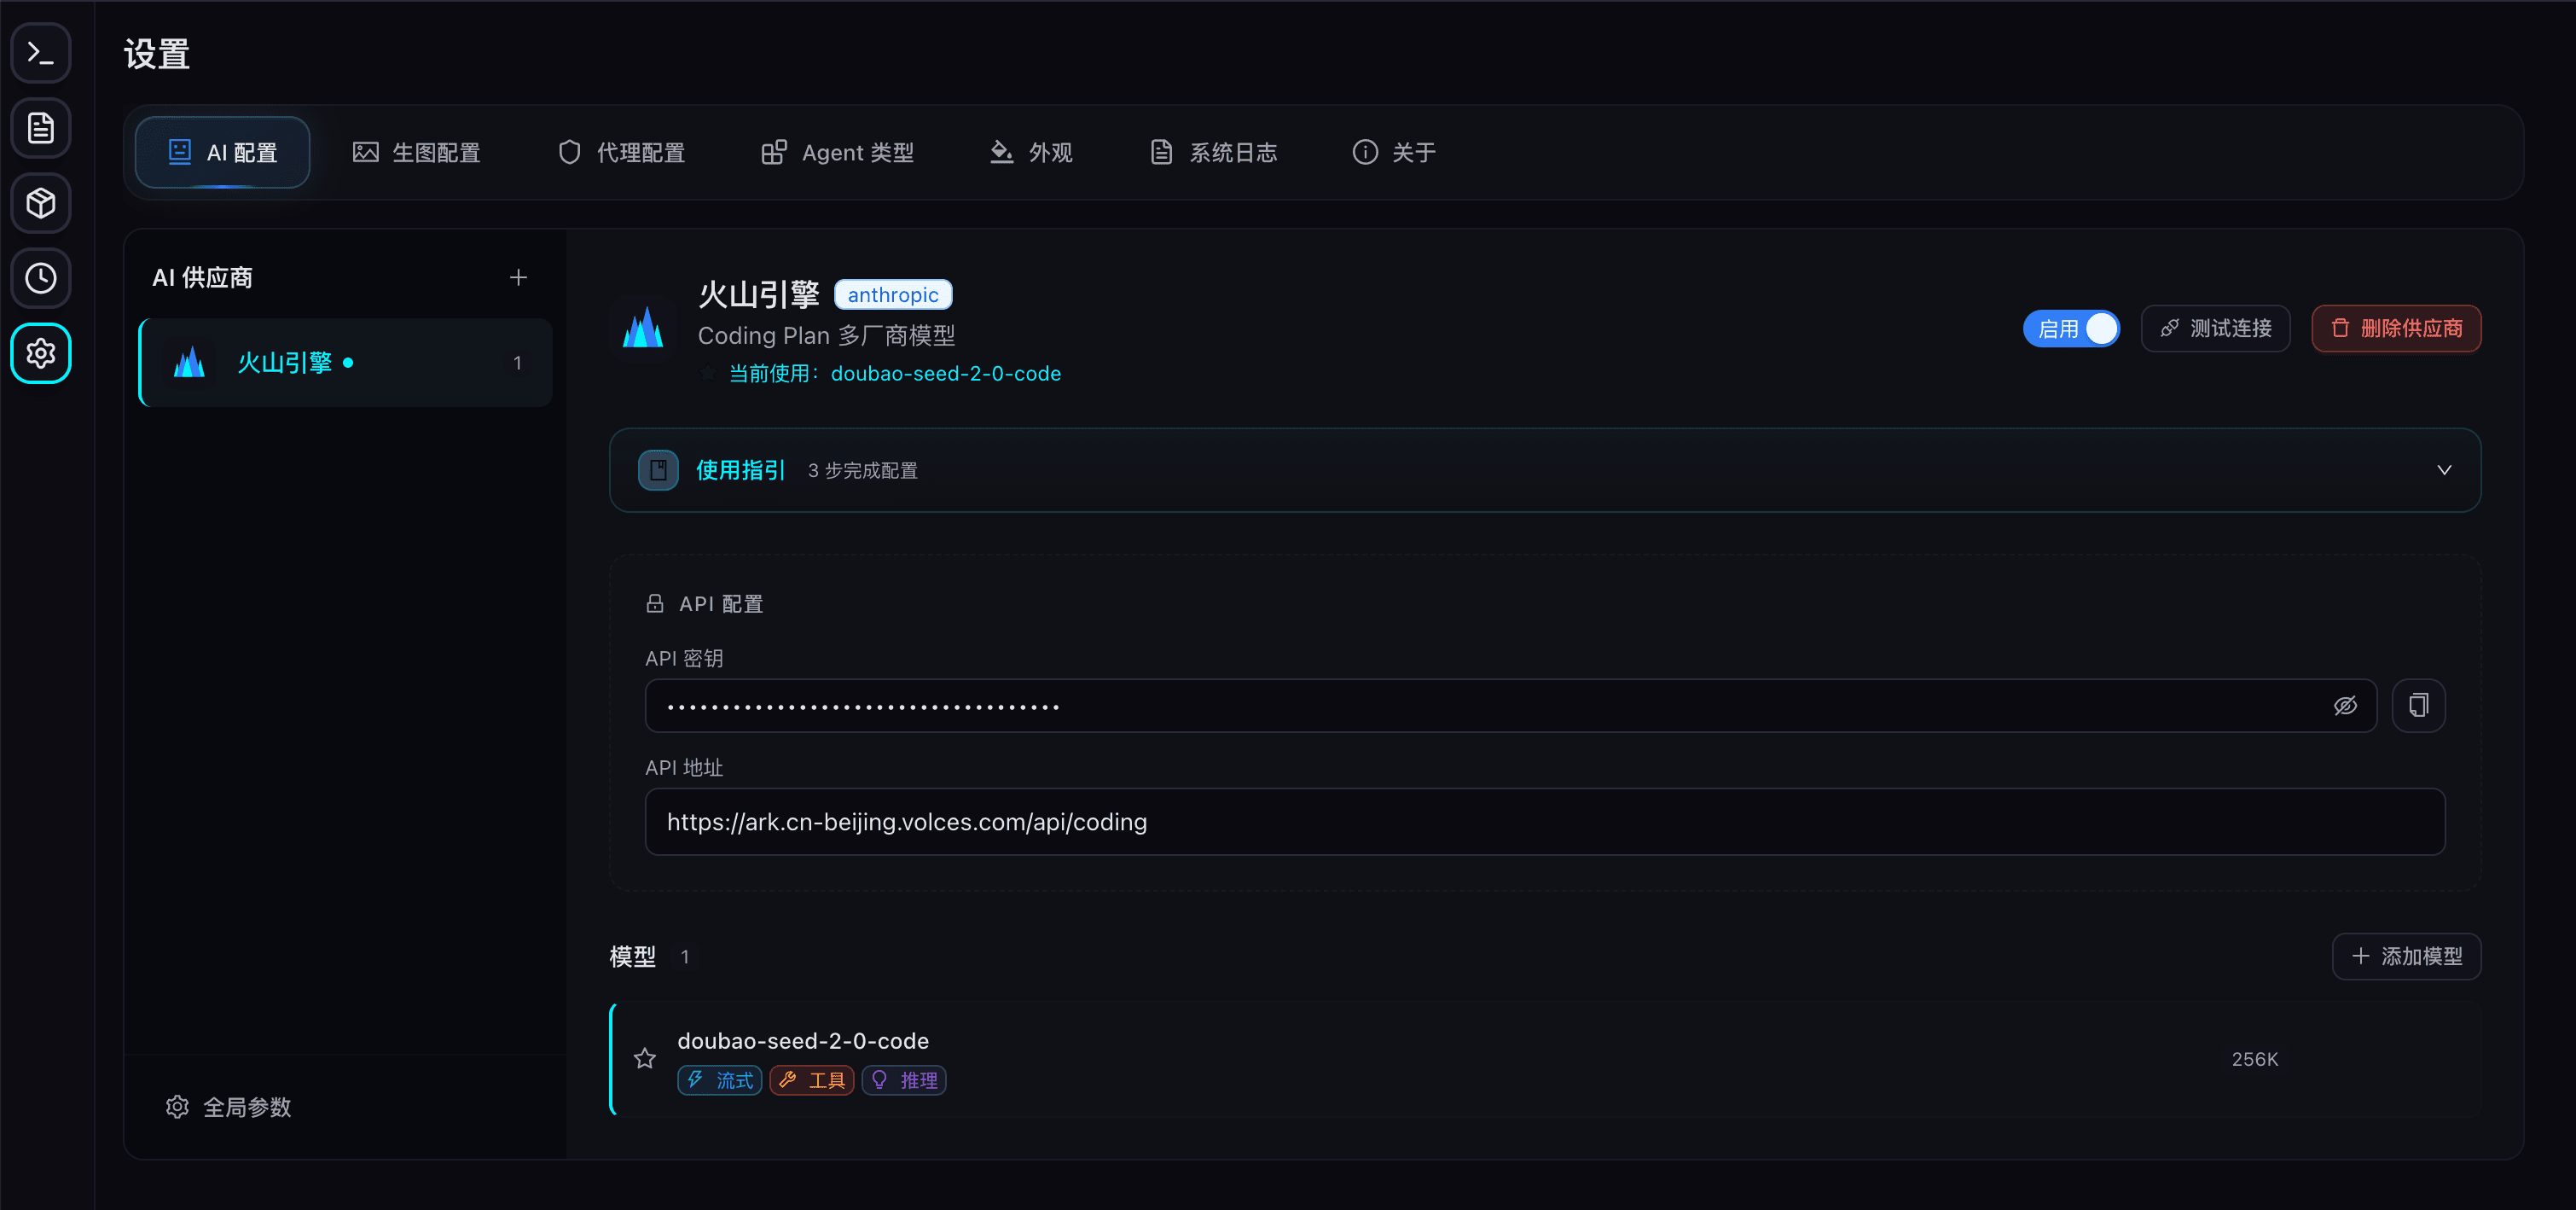Select the settings gear in the sidebar
The height and width of the screenshot is (1210, 2576).
click(x=40, y=353)
